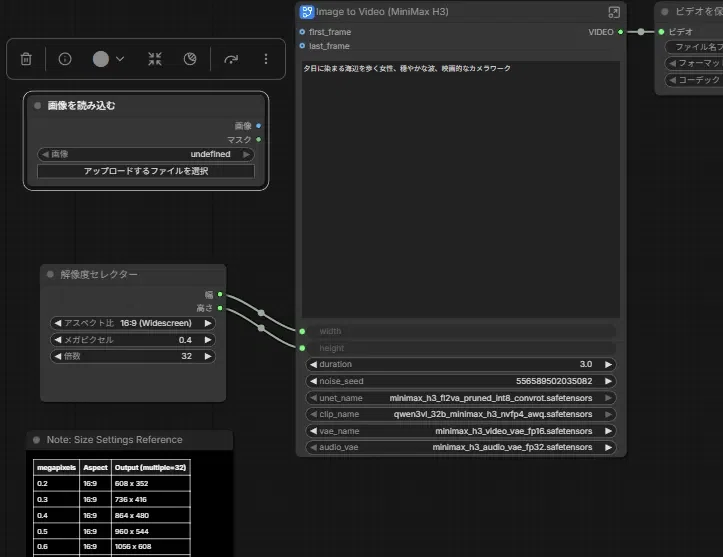Open vae_name model dropdown
Viewport: 723px width, 557px height.
point(461,431)
